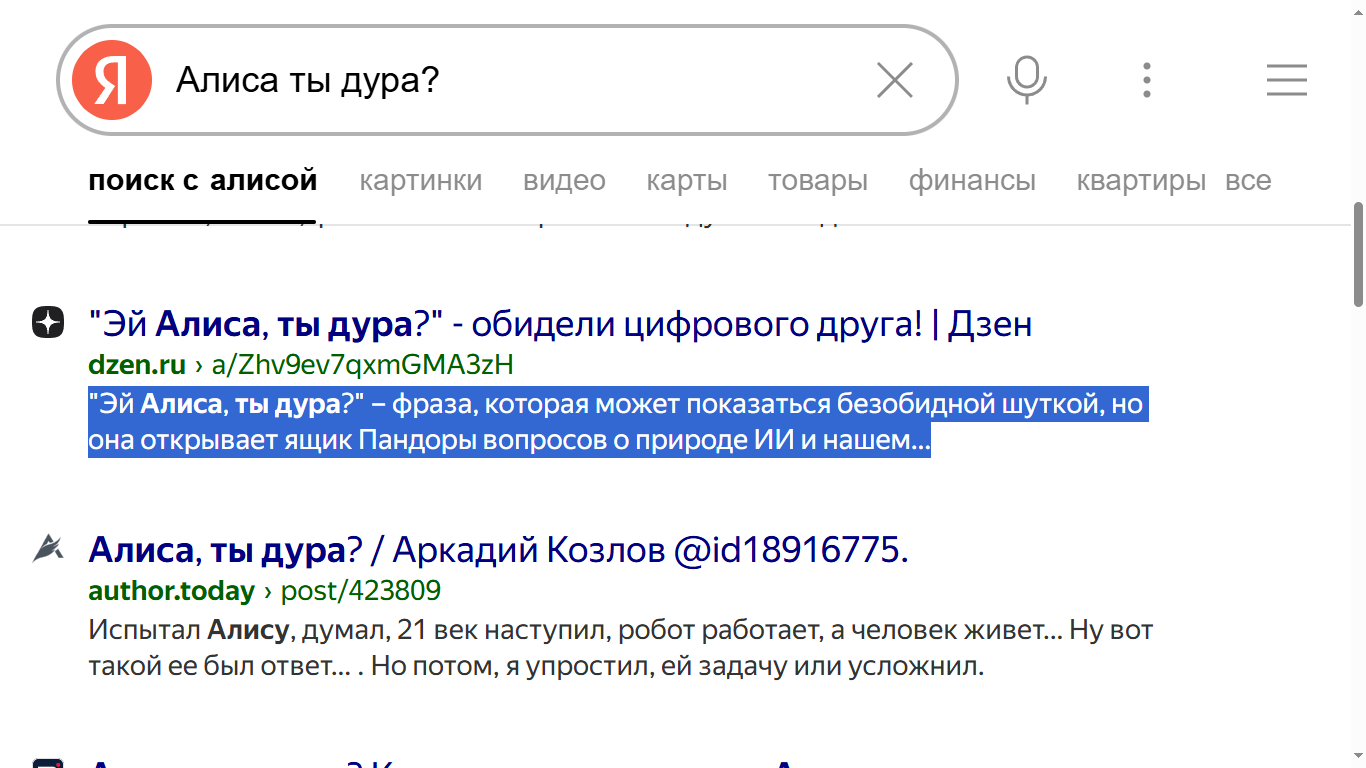Go to the 'финансы' tab
Screen dimensions: 1366x768
(x=972, y=181)
